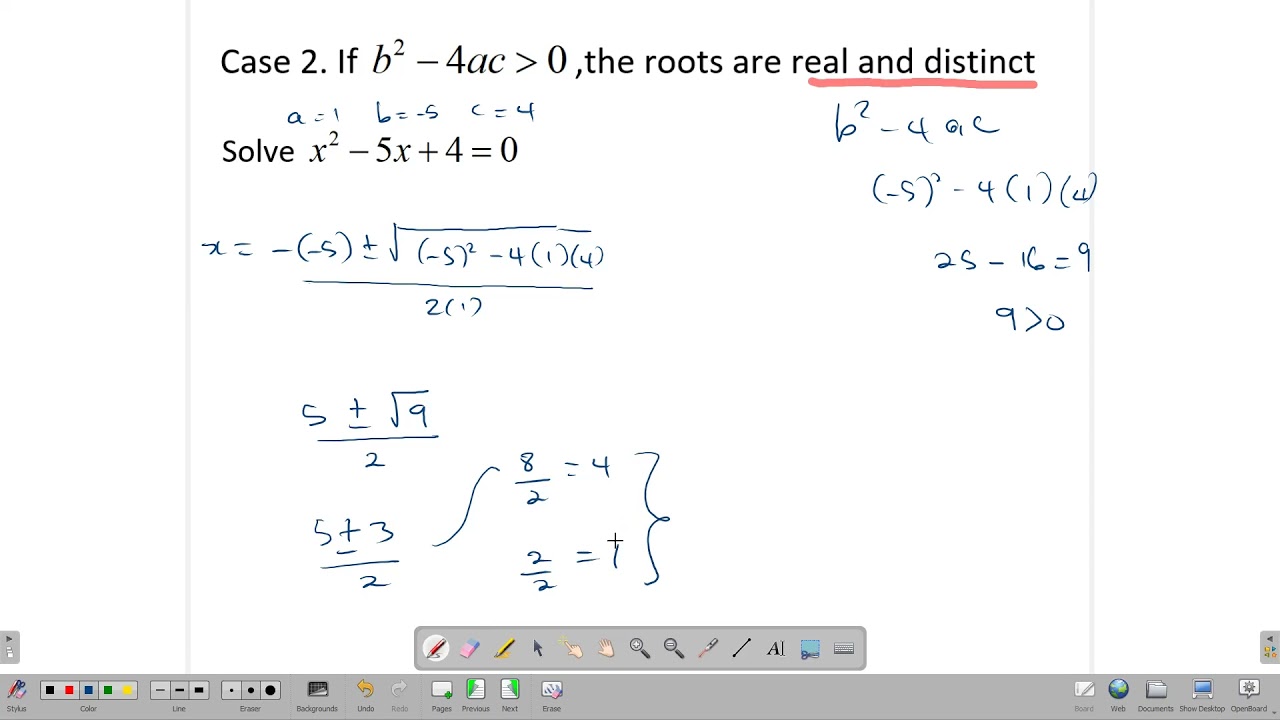
Task: Pick the black pen color
Action: [x=50, y=690]
